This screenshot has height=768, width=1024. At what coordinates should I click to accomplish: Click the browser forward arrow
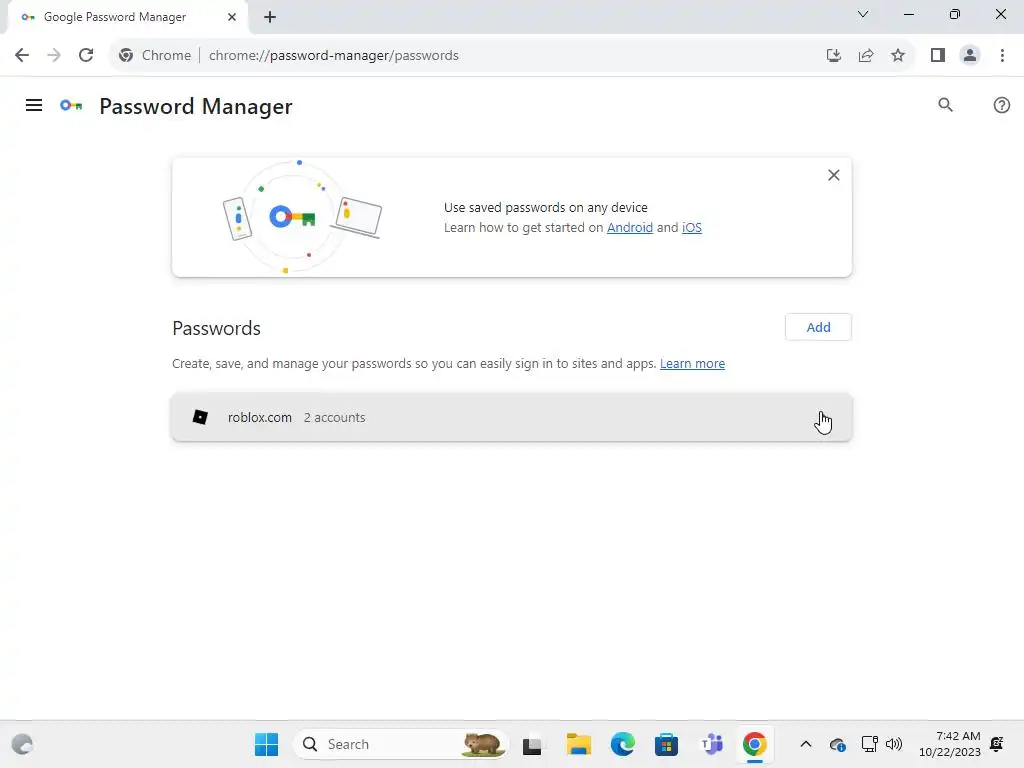coord(54,55)
